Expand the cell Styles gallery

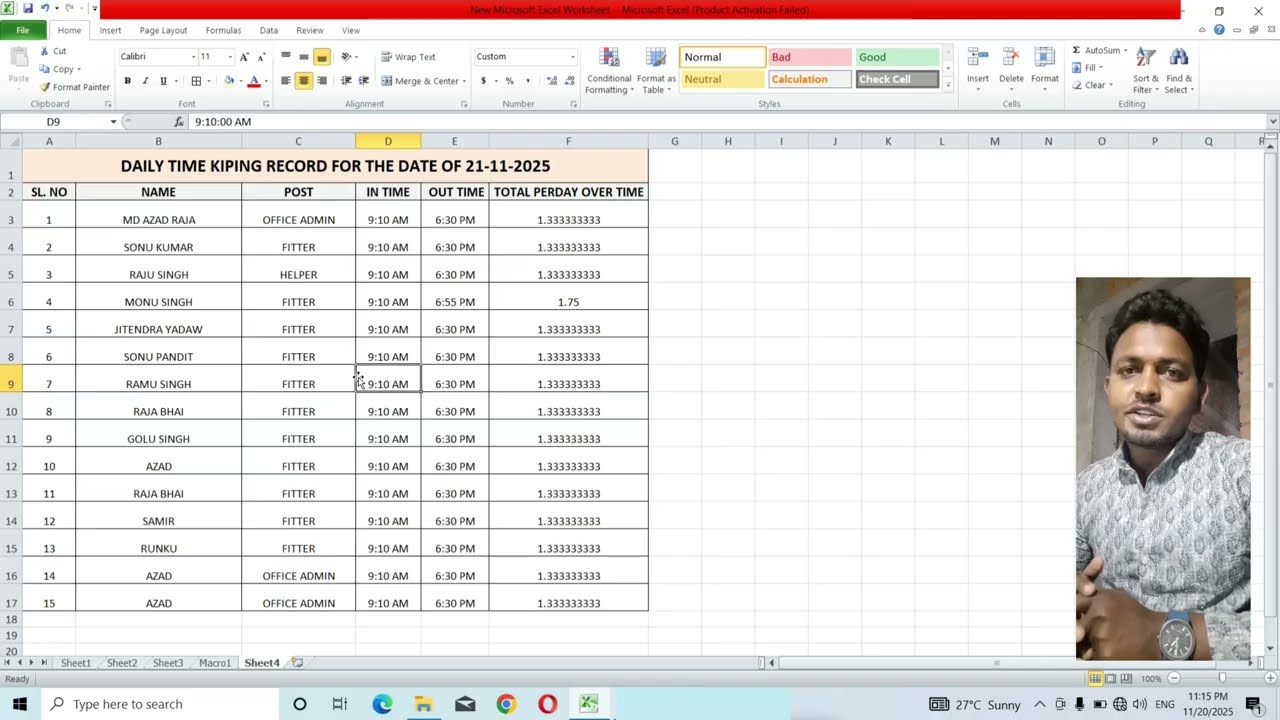tap(948, 85)
